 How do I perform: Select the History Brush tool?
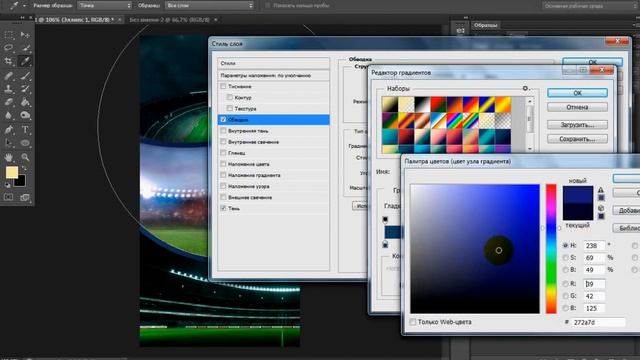pyautogui.click(x=25, y=89)
